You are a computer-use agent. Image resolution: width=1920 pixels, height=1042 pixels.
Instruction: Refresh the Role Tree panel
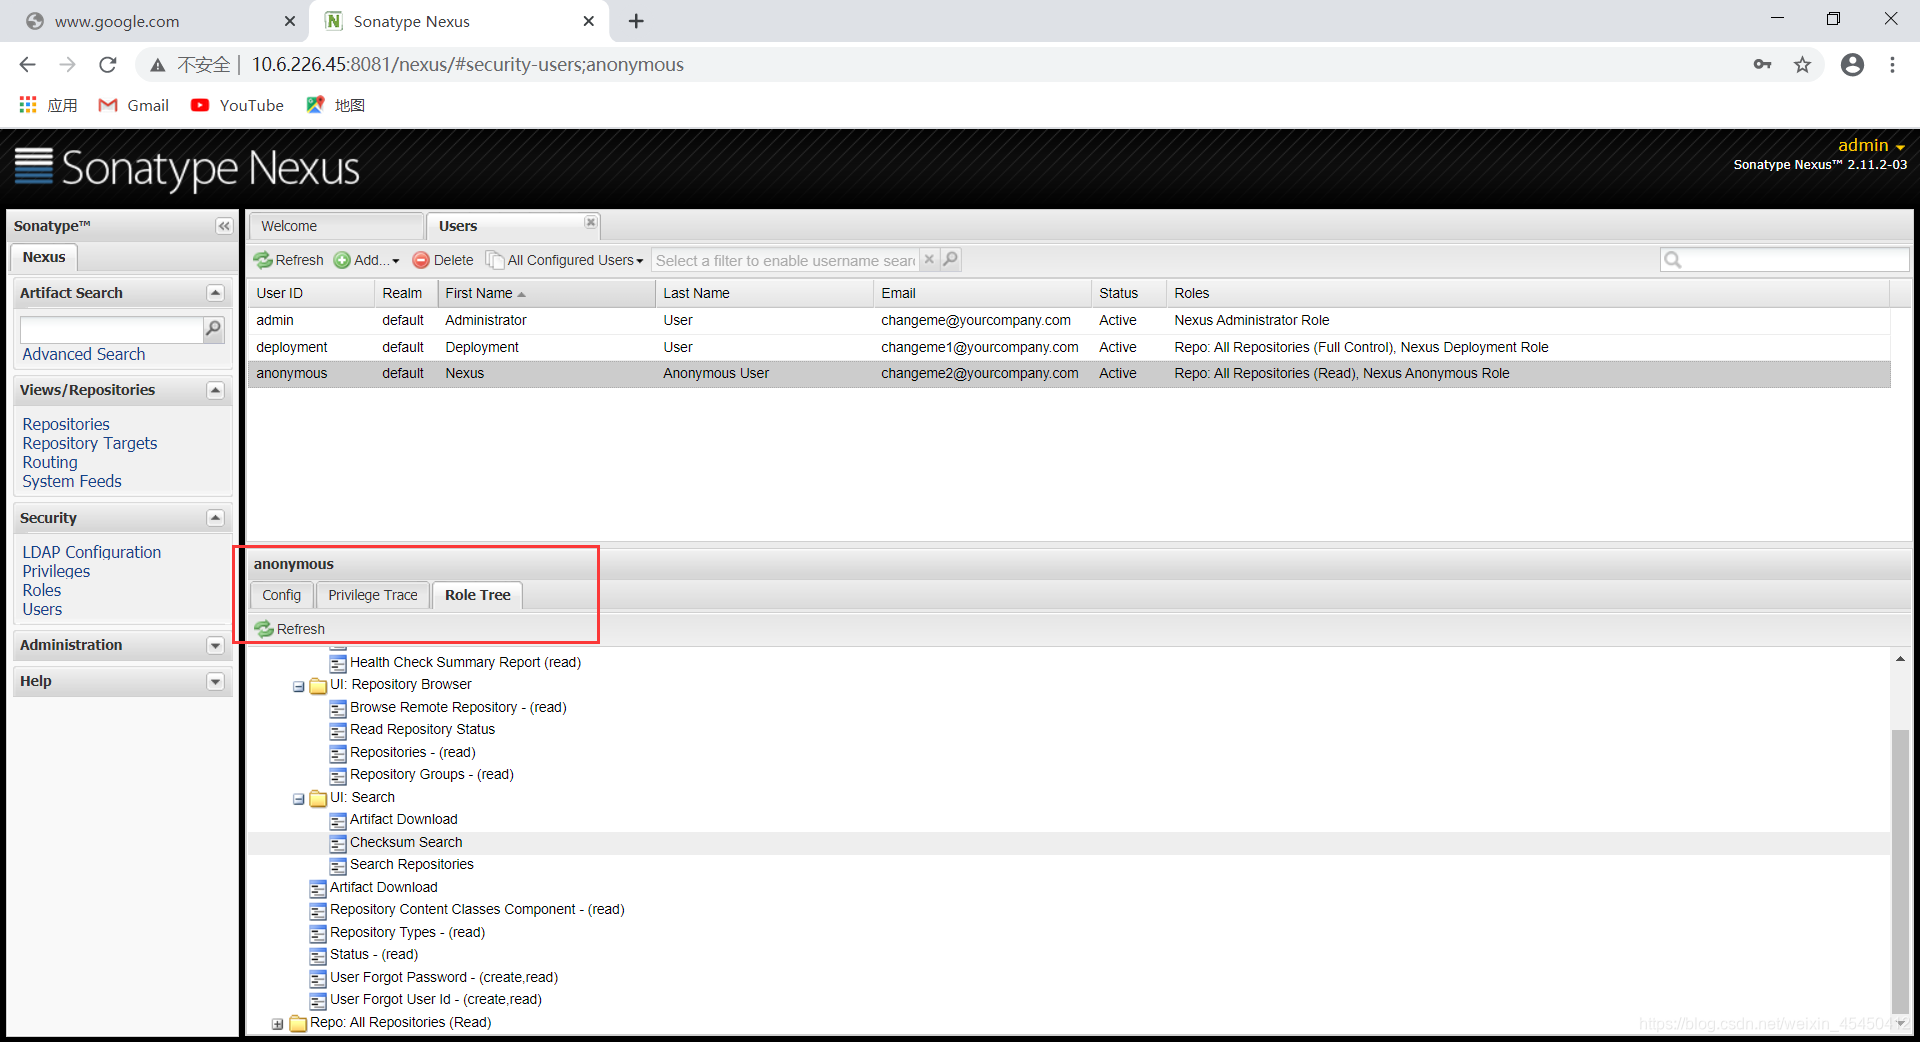coord(290,629)
